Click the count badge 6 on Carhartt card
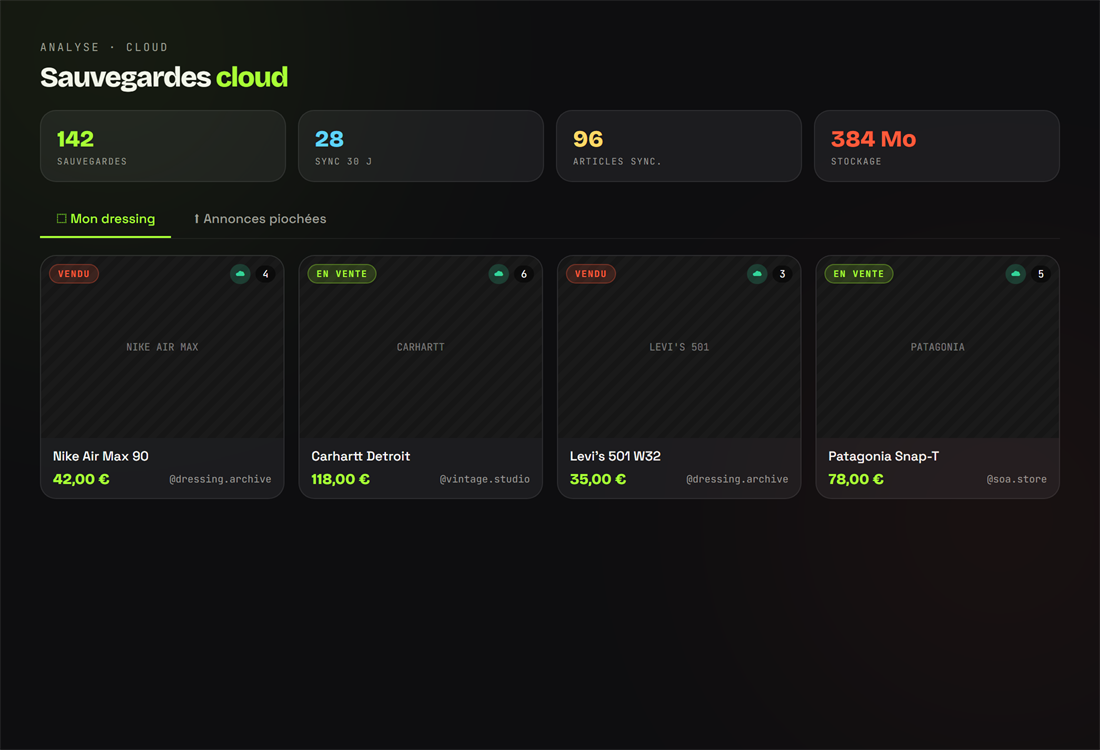 (x=524, y=274)
